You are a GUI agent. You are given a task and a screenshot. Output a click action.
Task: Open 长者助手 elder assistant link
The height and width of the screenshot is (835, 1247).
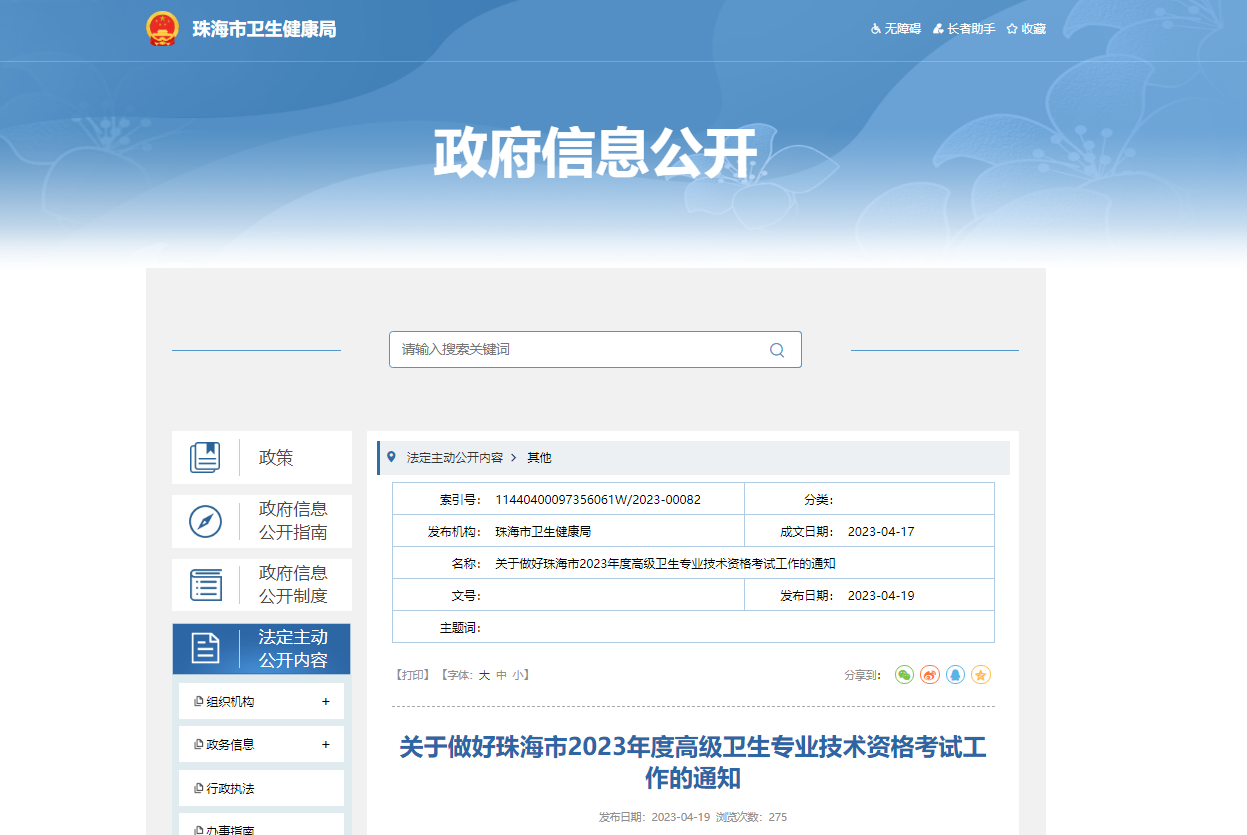[964, 29]
